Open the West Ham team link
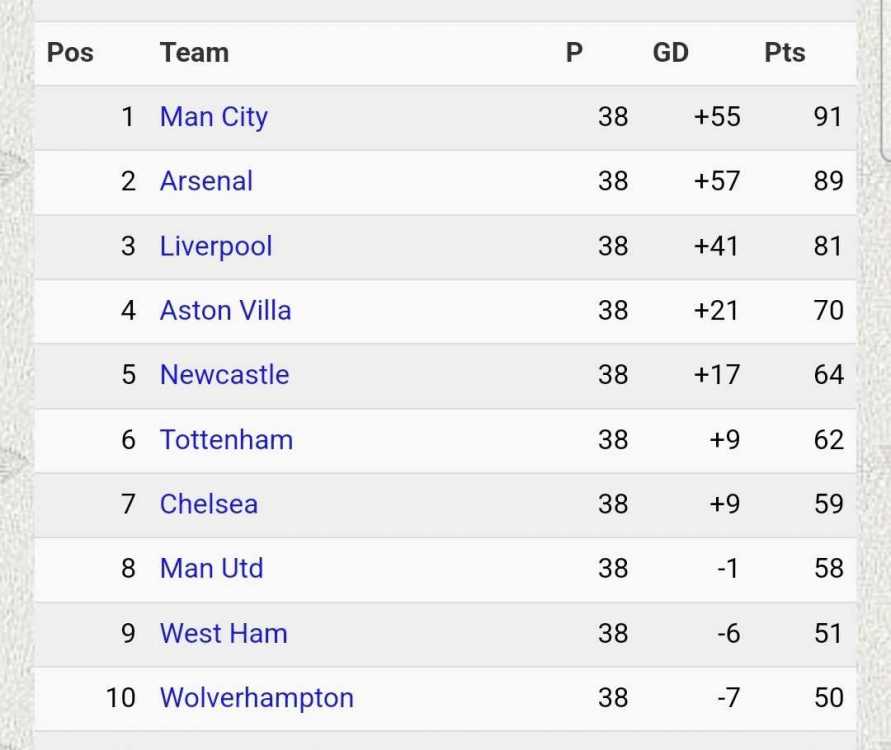The height and width of the screenshot is (750, 891). tap(223, 634)
